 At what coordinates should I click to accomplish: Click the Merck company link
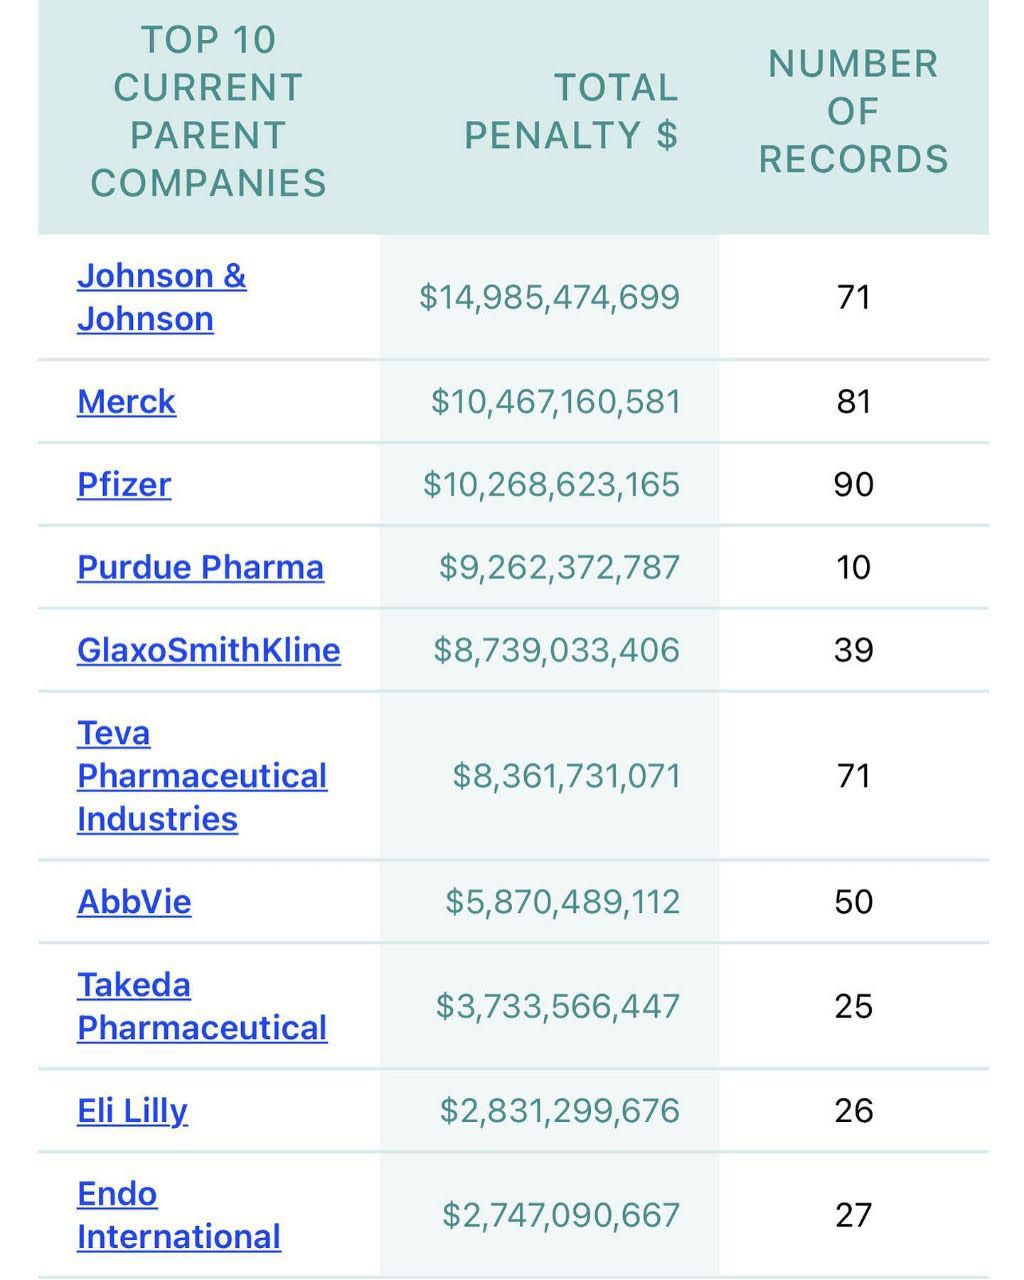point(126,402)
